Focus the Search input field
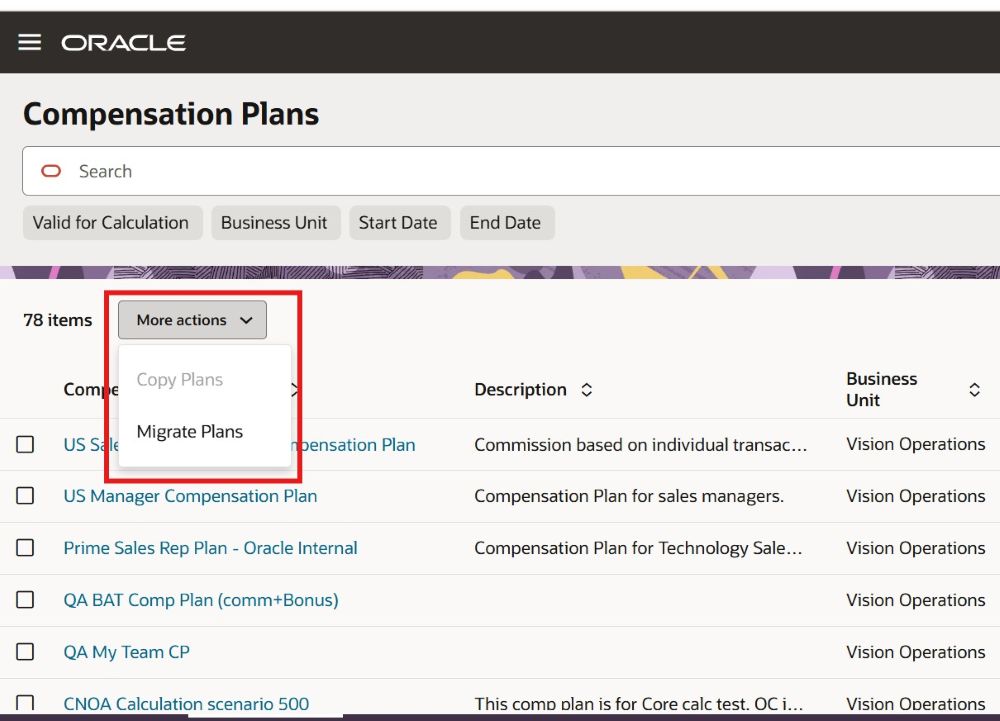 [x=511, y=171]
